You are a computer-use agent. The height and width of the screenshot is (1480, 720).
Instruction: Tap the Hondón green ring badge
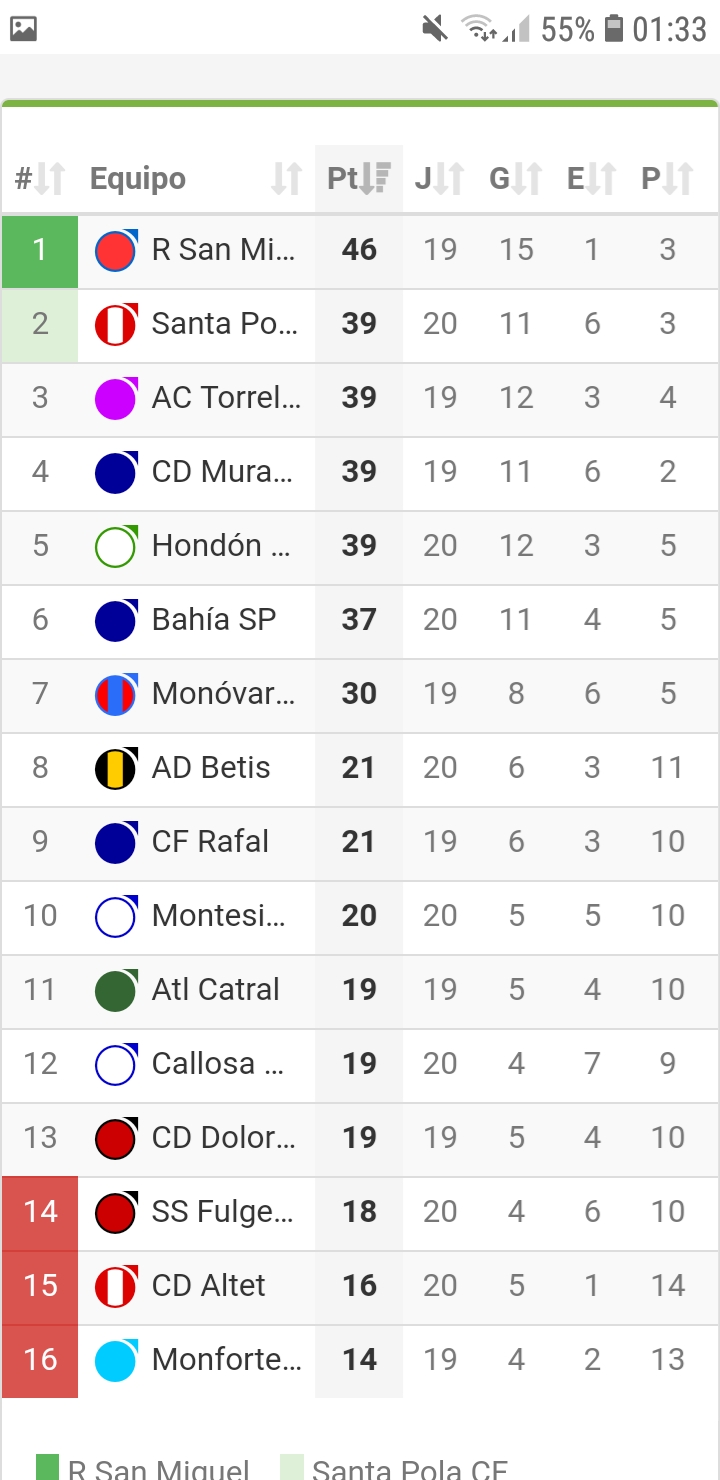pos(116,546)
